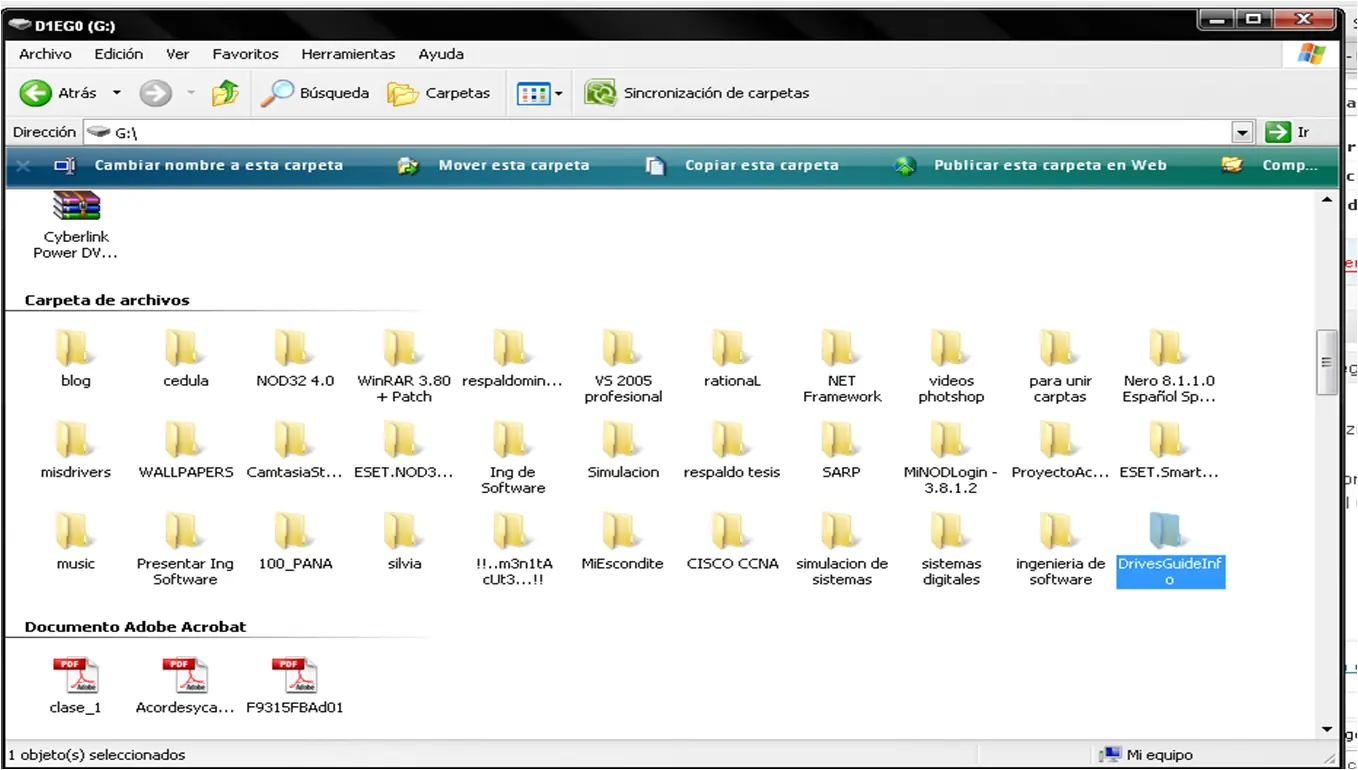Screen dimensions: 1358x770
Task: Click Copiar esta carpeta
Action: tap(742, 165)
